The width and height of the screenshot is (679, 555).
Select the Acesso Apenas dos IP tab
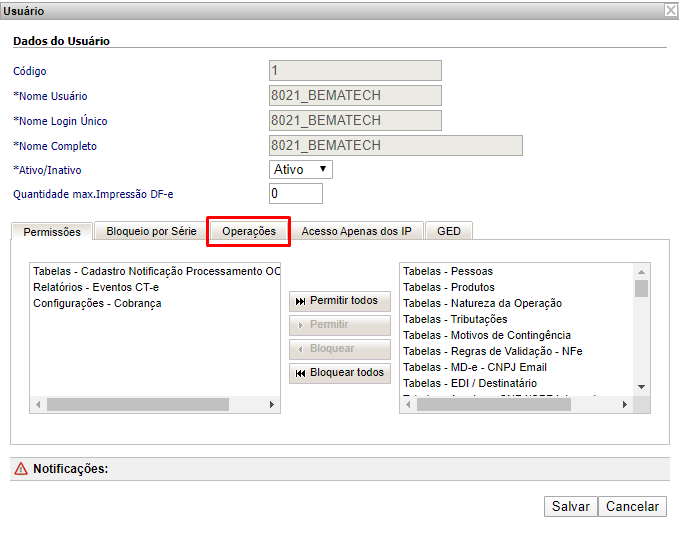356,231
